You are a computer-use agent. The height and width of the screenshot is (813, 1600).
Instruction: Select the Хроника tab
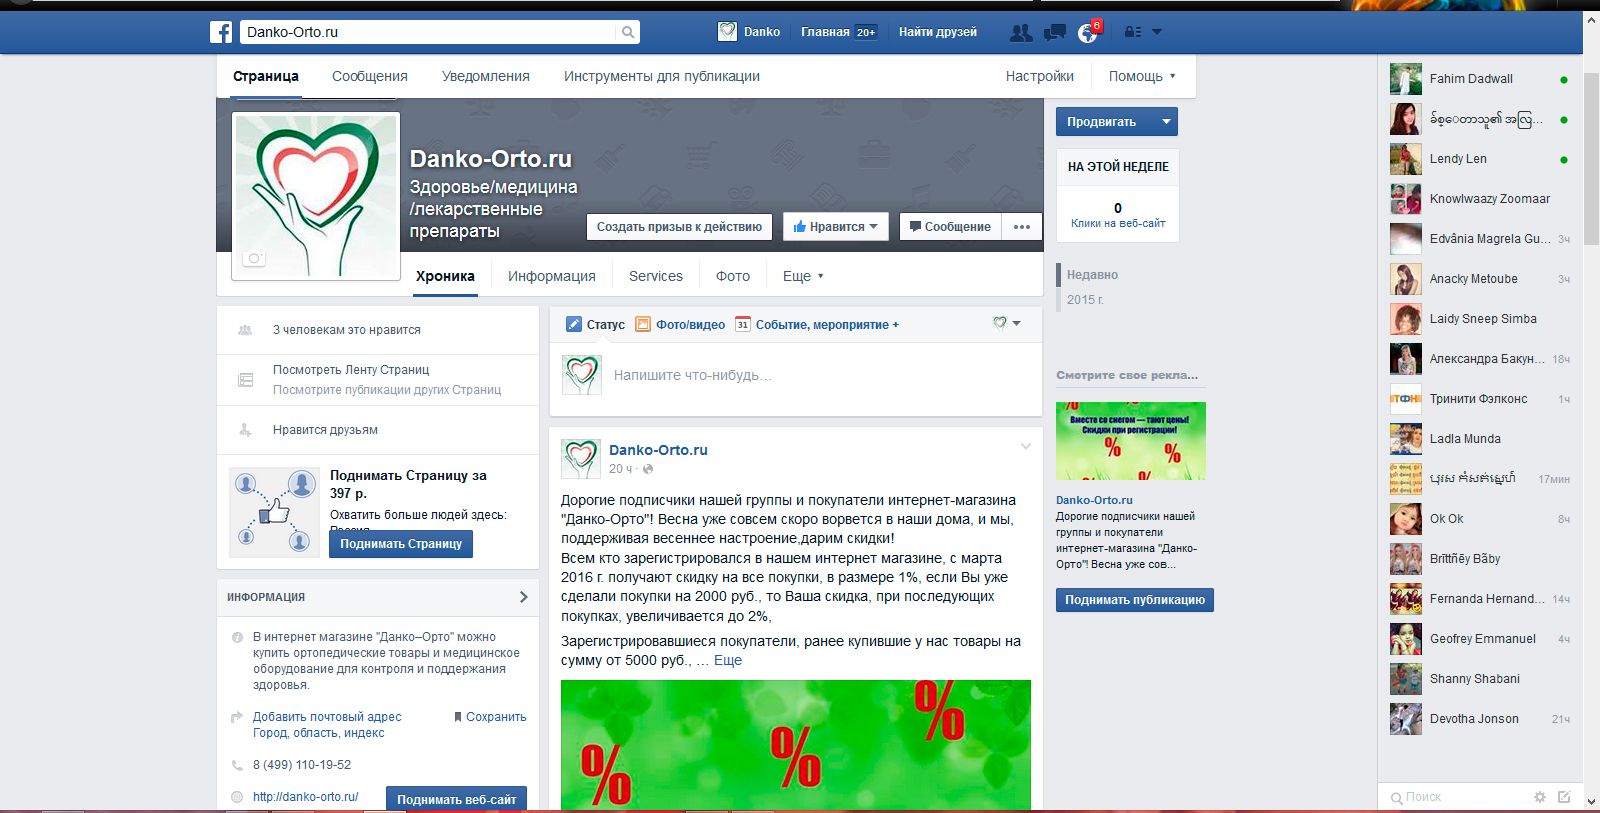[446, 276]
